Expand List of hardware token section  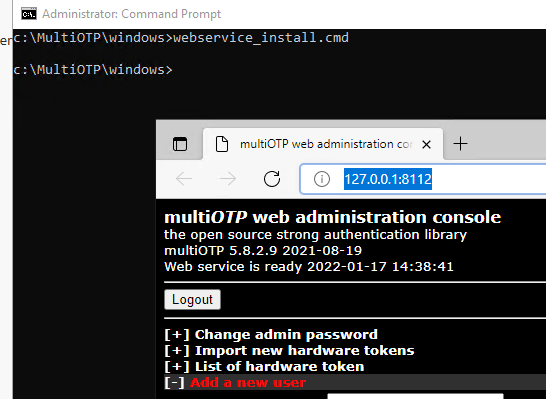[177, 367]
